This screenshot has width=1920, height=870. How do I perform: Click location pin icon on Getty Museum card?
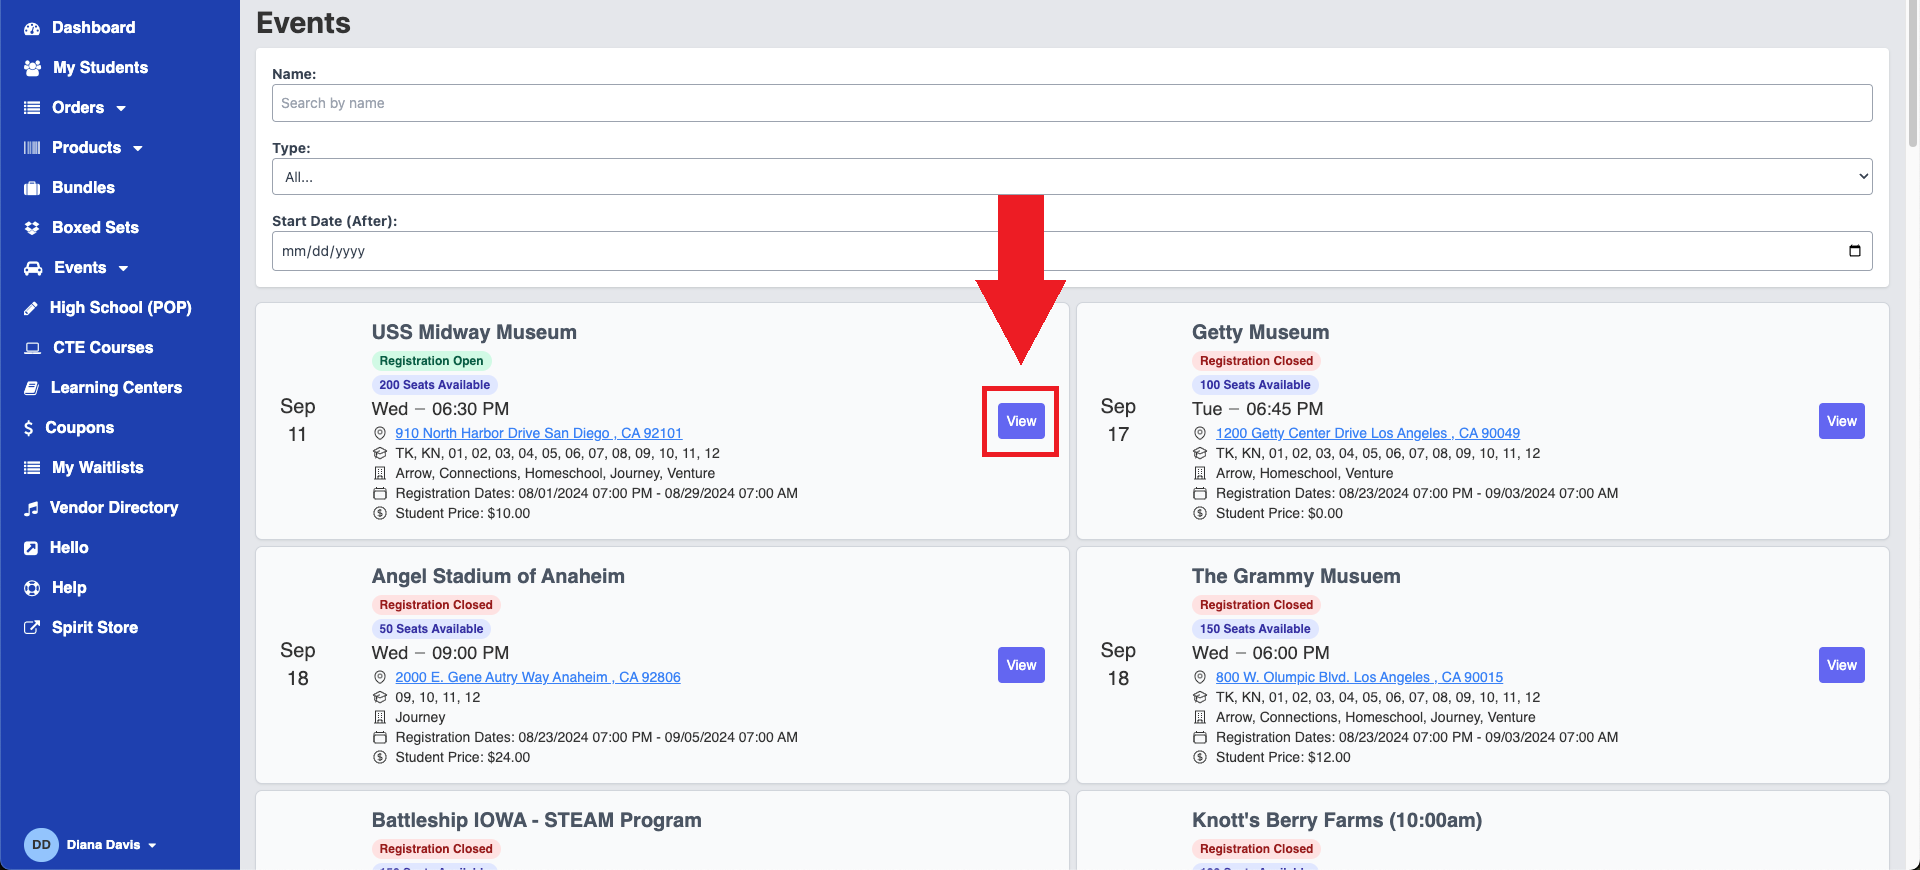[1200, 433]
